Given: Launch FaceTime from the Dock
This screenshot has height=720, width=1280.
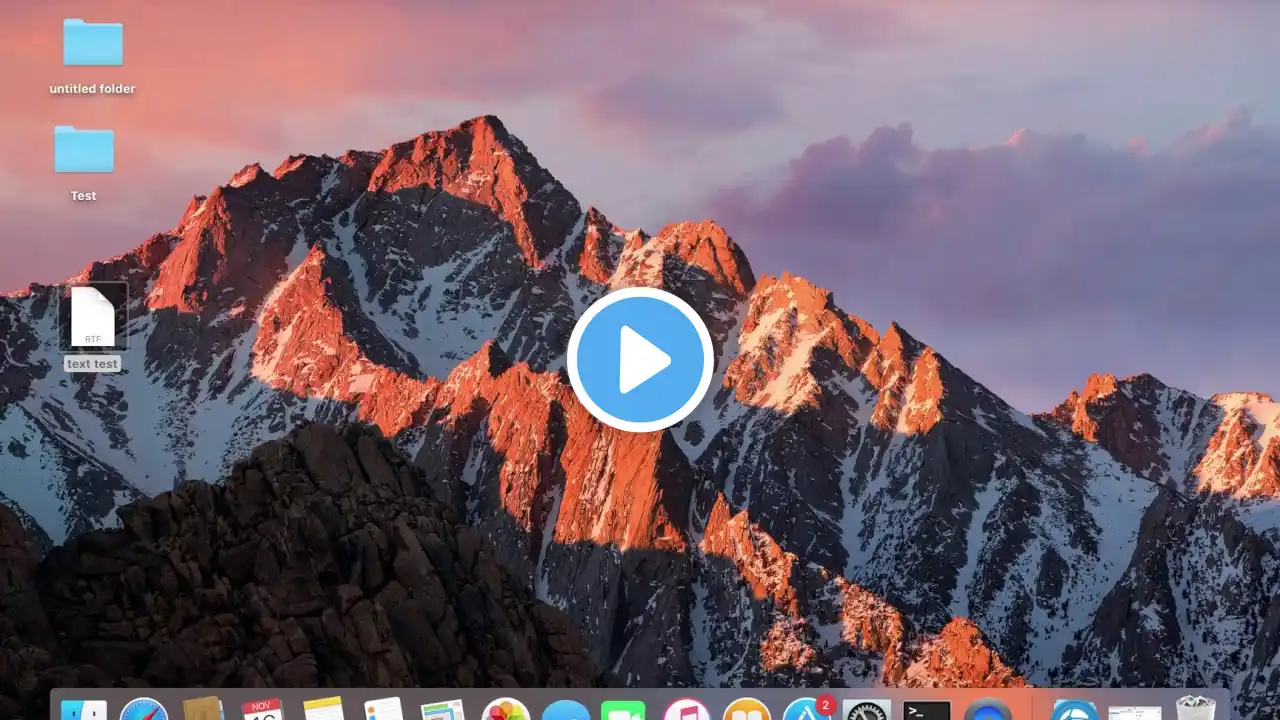Looking at the screenshot, I should point(623,710).
